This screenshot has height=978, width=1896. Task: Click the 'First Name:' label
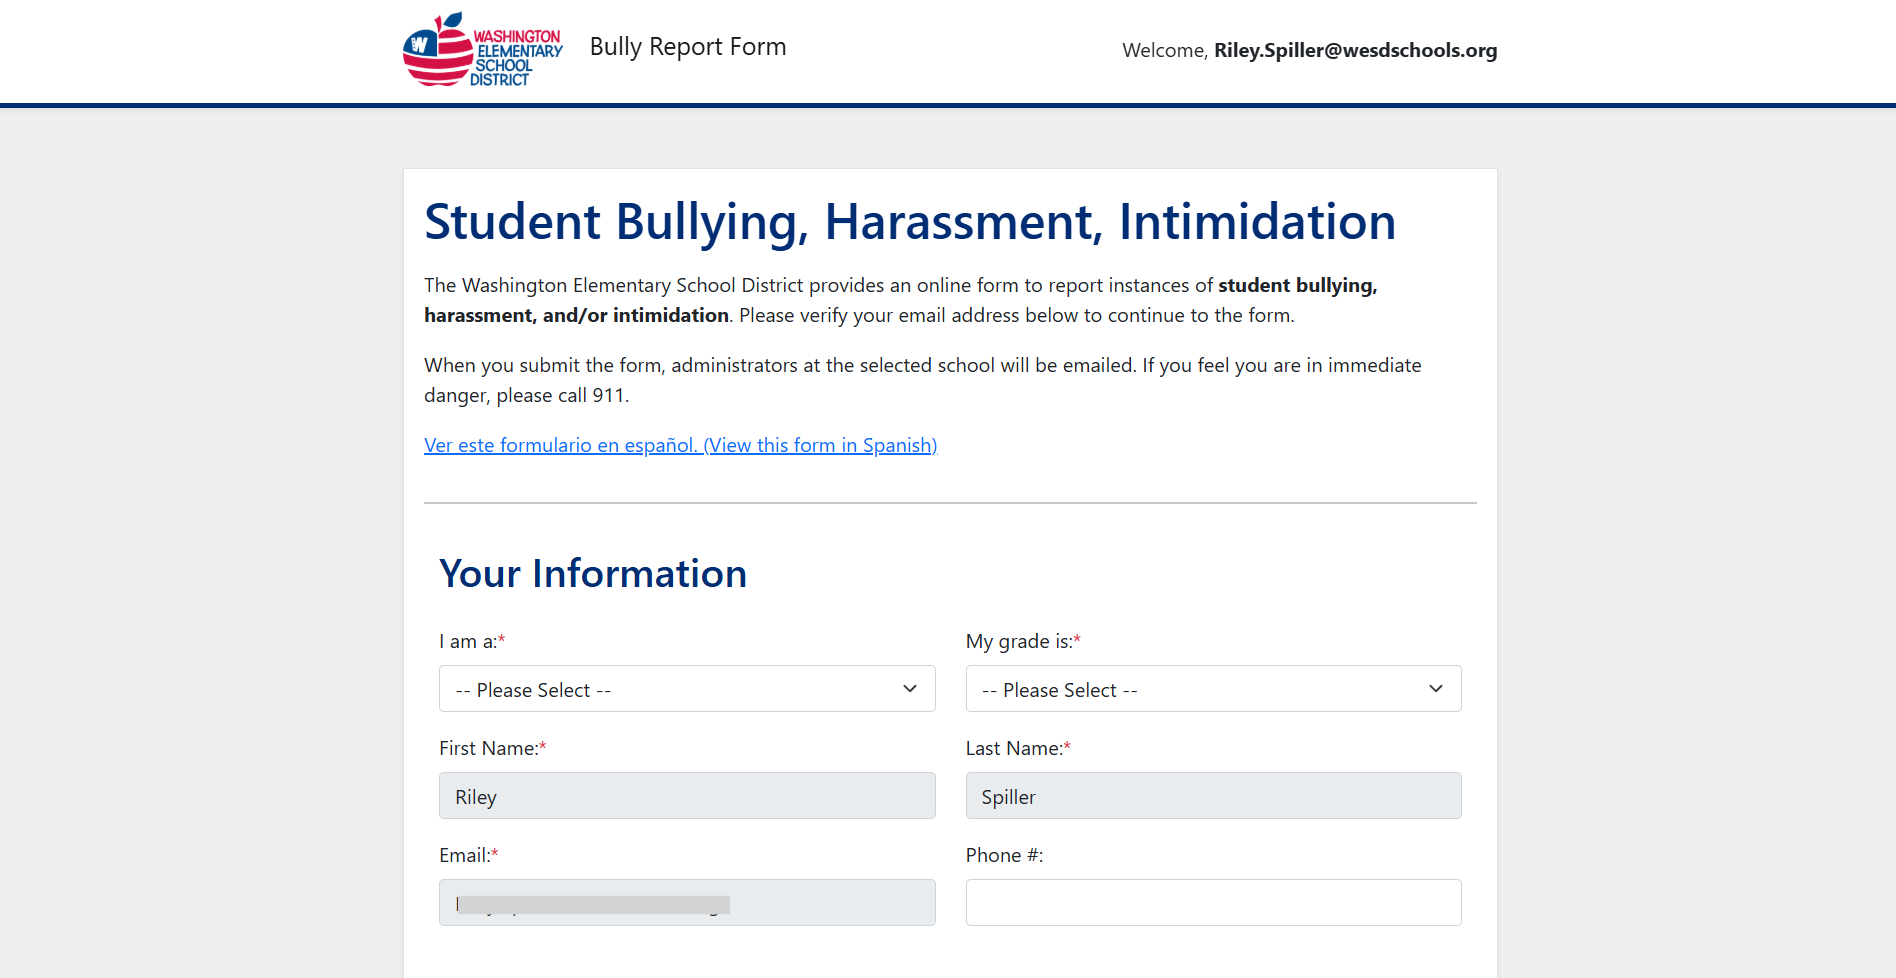[492, 748]
